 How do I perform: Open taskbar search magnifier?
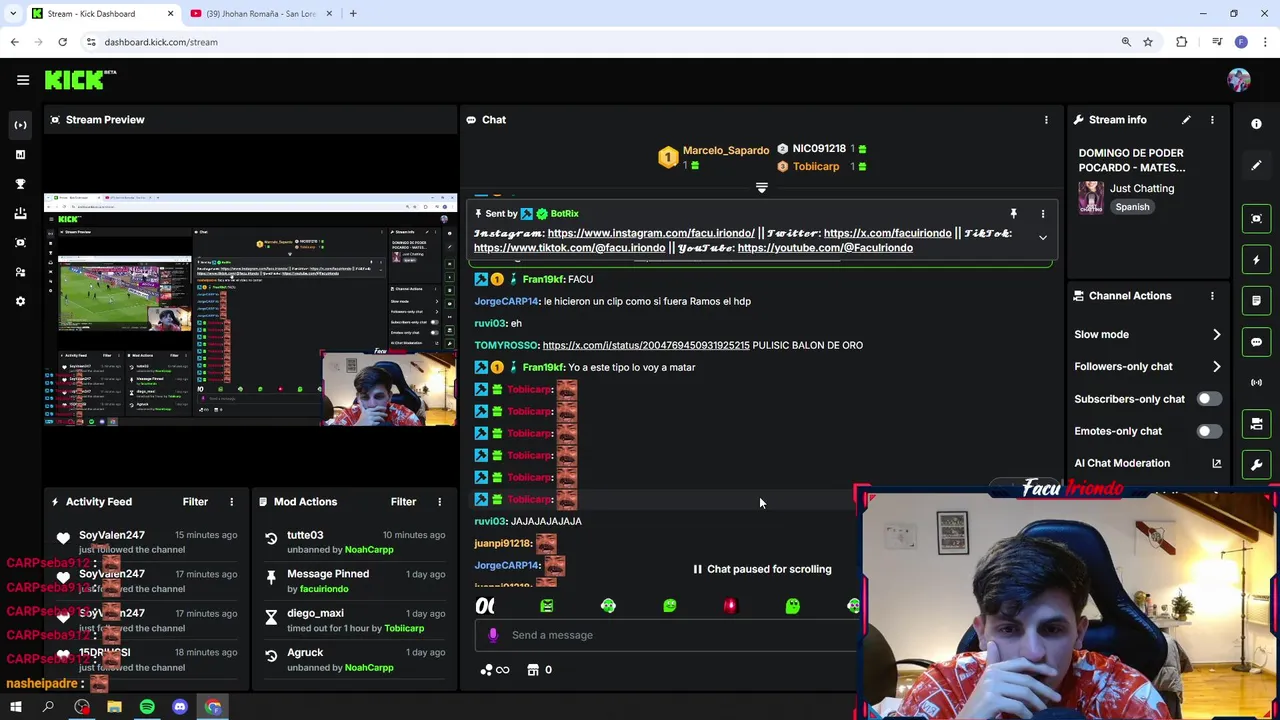point(48,707)
